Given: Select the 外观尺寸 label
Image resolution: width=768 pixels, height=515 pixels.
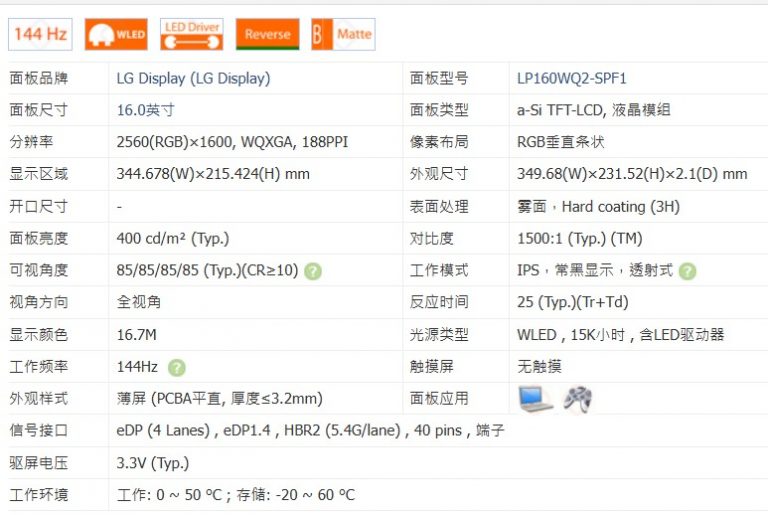Looking at the screenshot, I should 439,174.
